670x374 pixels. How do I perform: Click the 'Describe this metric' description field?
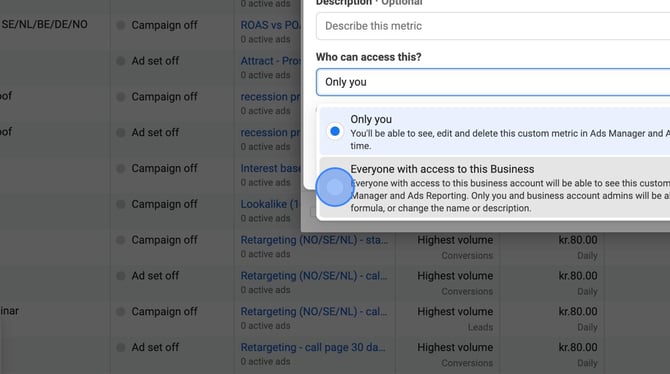point(493,26)
